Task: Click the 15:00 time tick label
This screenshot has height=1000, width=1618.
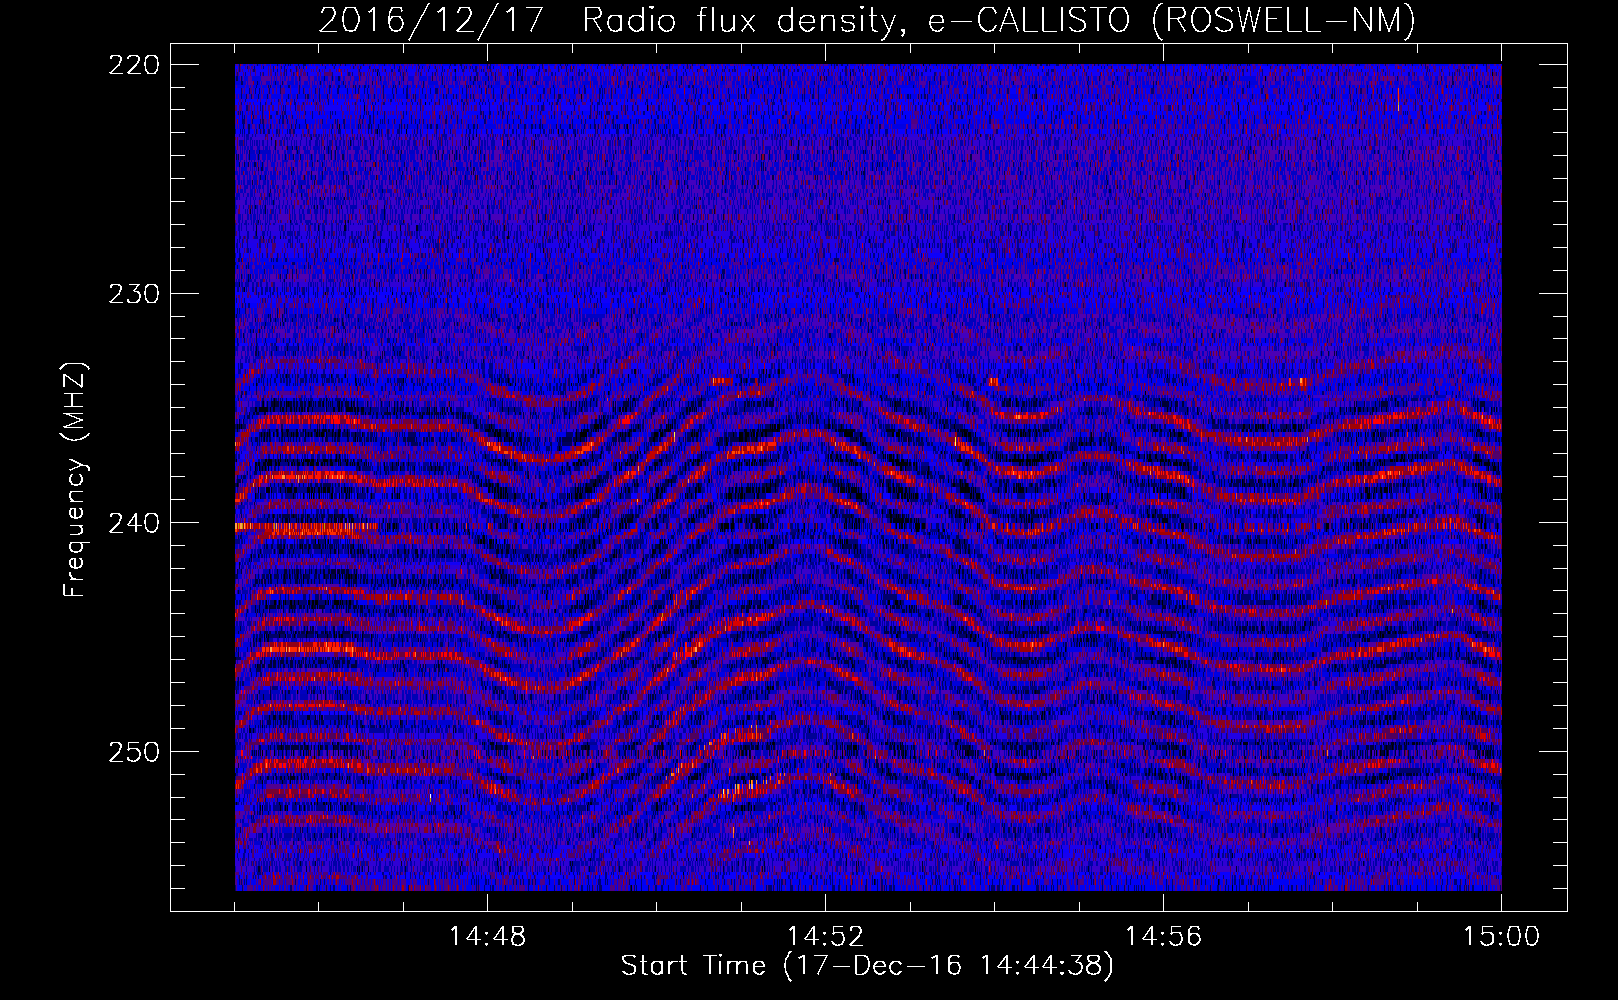Action: point(1501,937)
